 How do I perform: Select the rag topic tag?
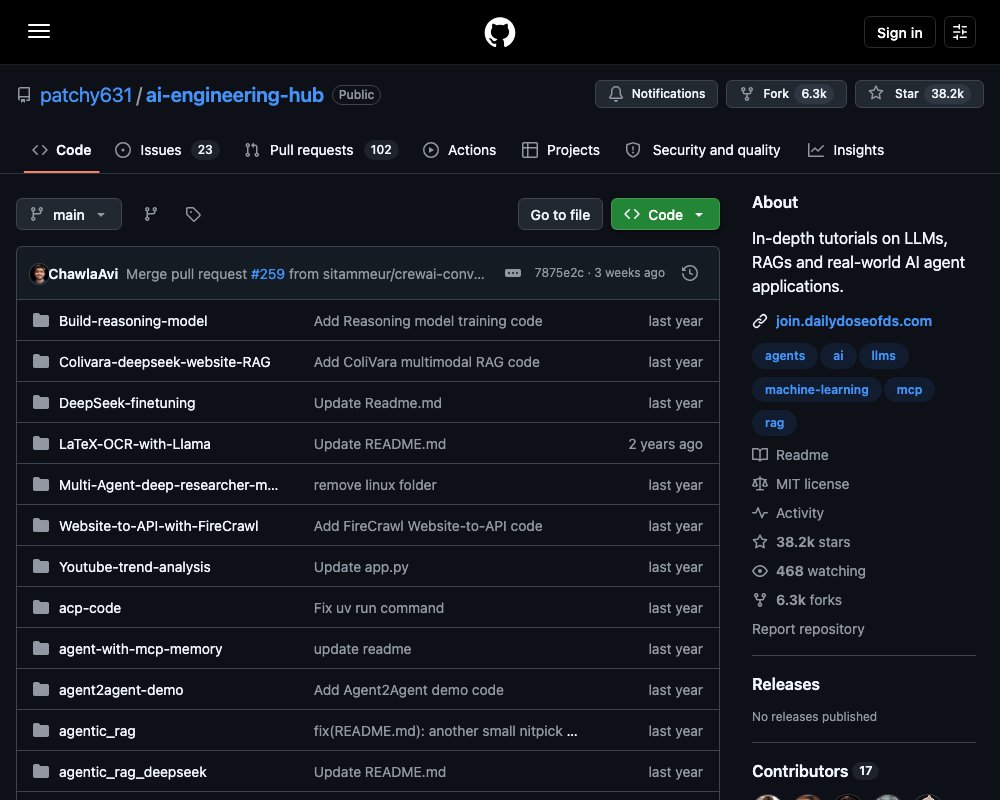tap(774, 422)
